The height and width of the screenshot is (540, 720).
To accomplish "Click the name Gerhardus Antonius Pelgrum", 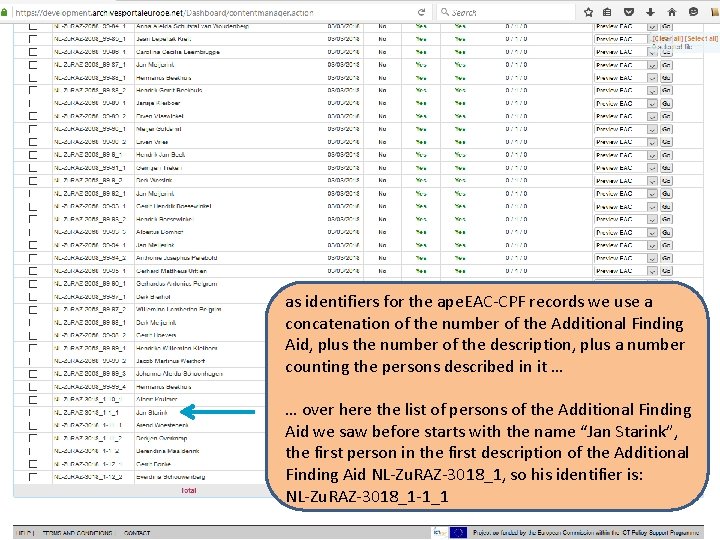I will click(176, 284).
